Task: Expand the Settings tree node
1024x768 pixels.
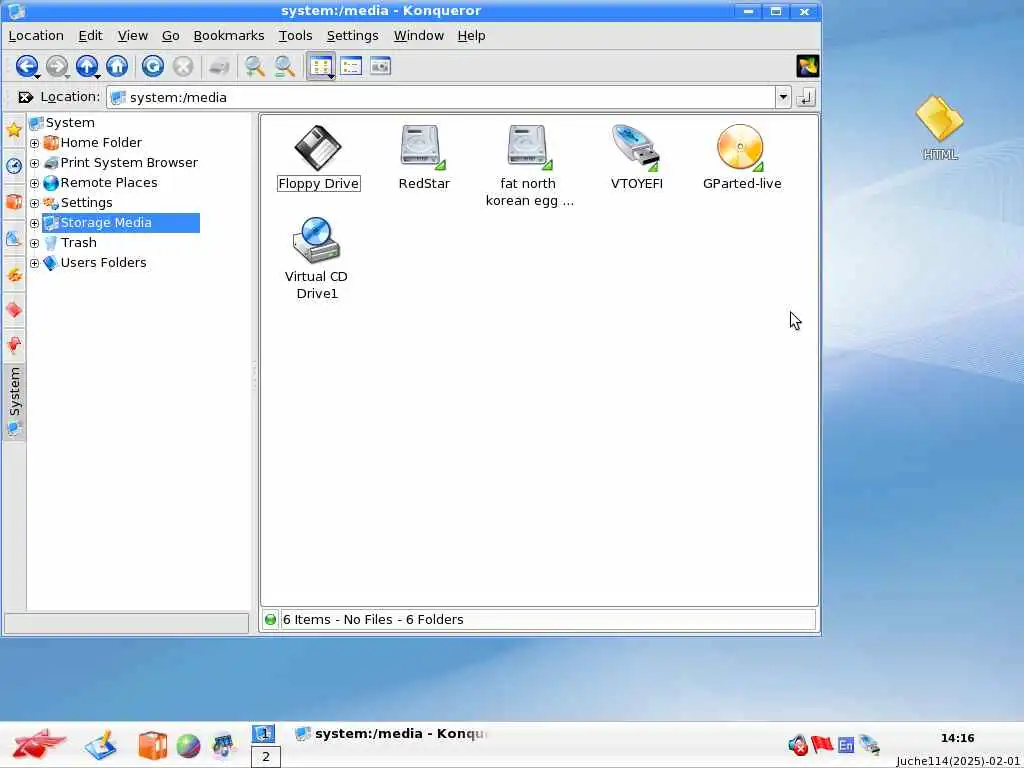Action: point(35,203)
